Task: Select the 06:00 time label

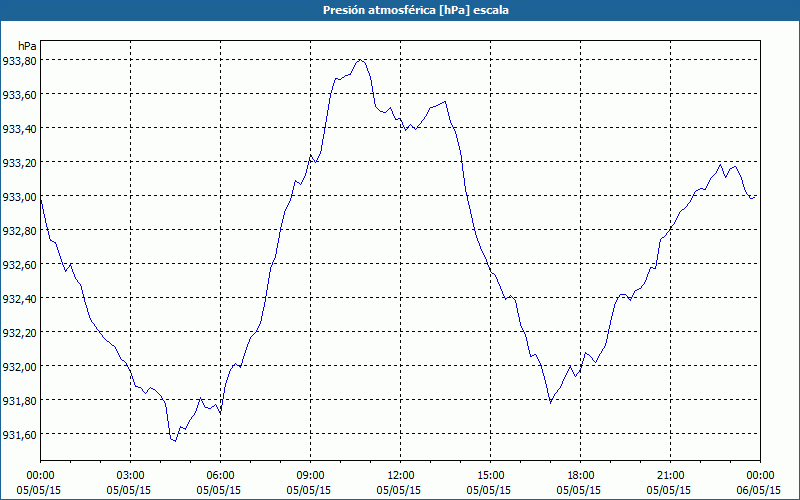Action: 220,476
